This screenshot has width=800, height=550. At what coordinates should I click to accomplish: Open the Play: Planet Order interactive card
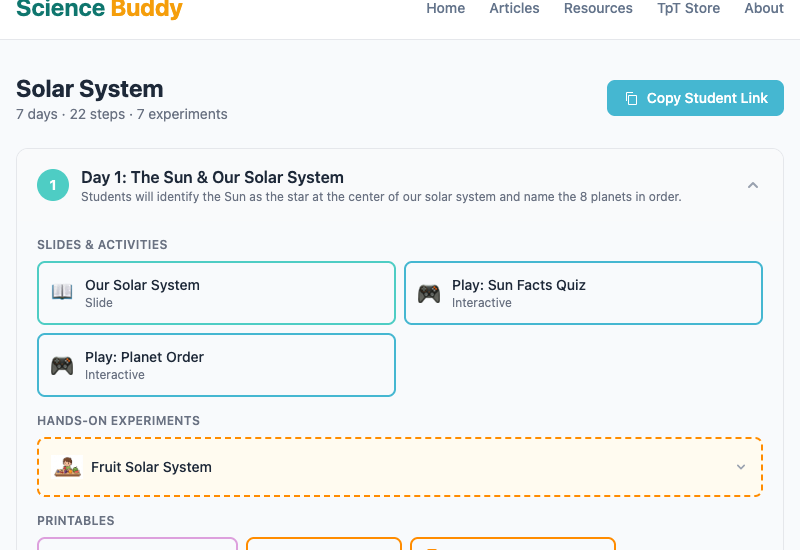tap(216, 365)
